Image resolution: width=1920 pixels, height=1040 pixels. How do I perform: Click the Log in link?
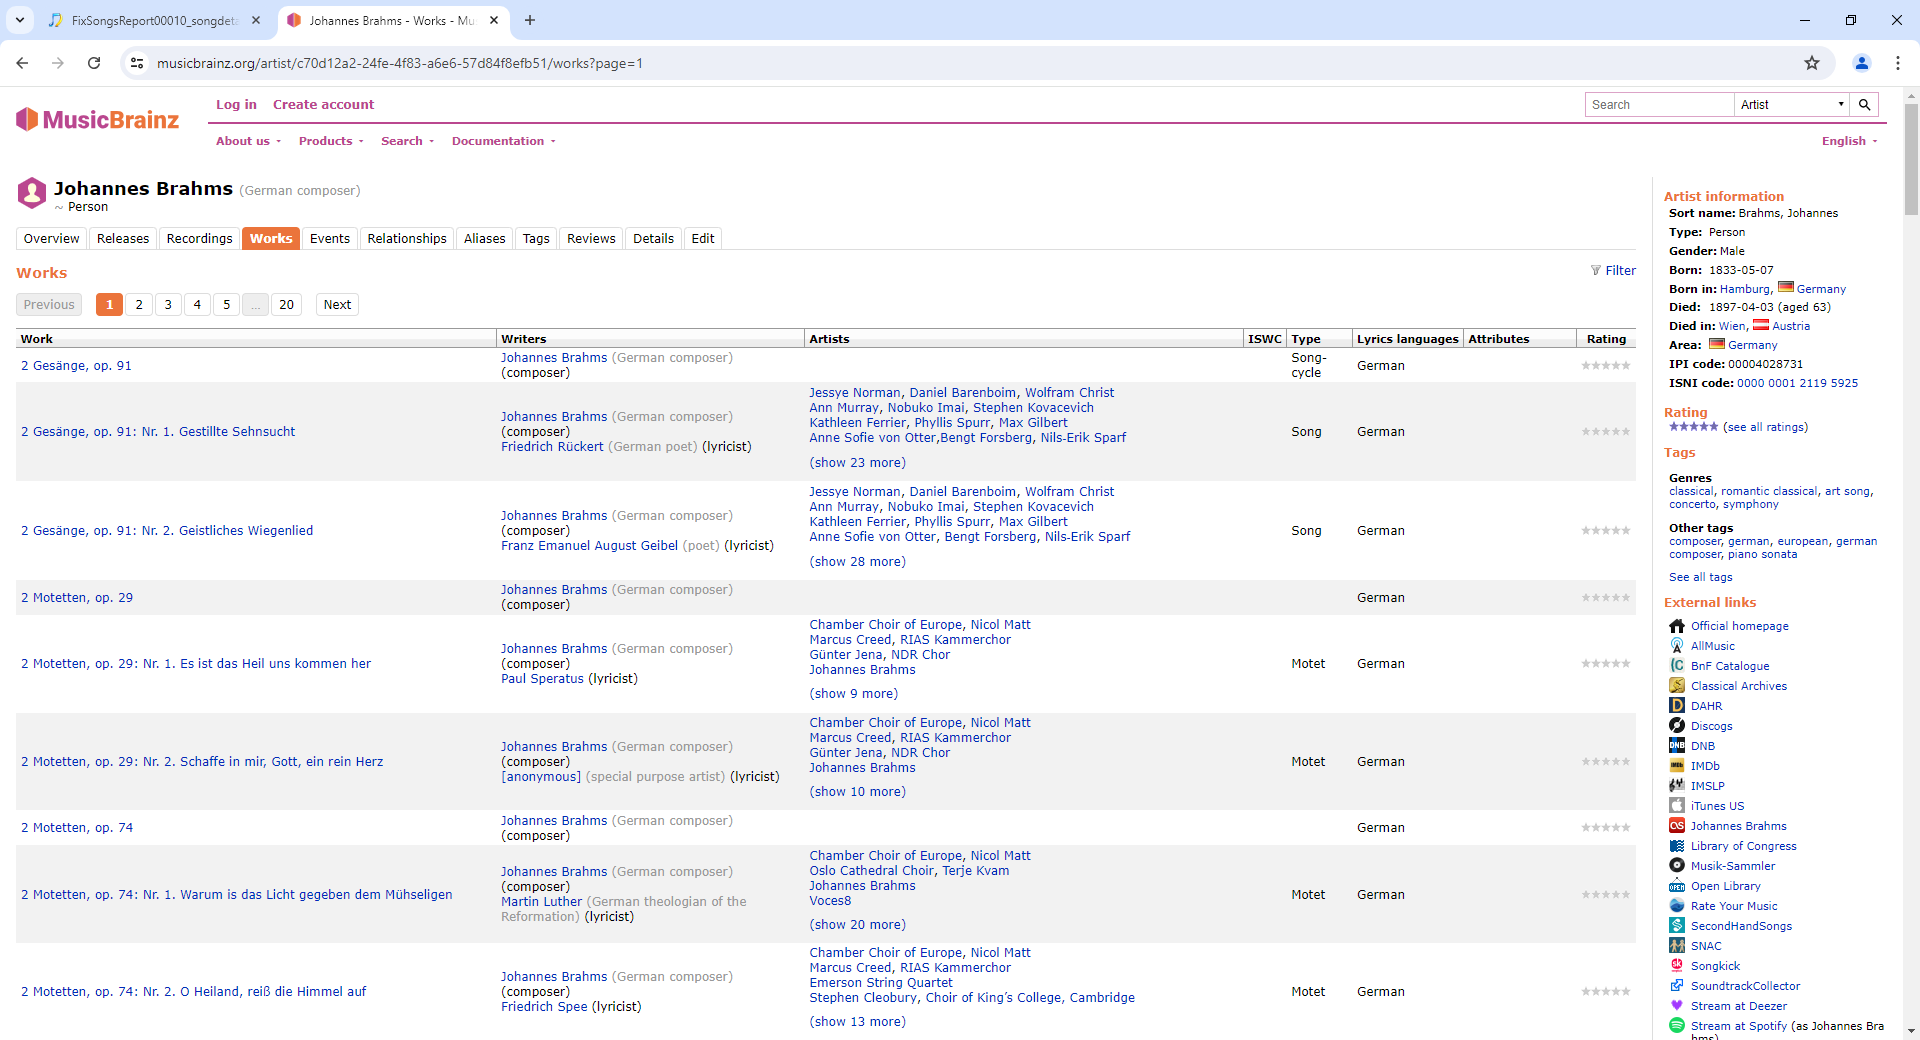tap(236, 105)
